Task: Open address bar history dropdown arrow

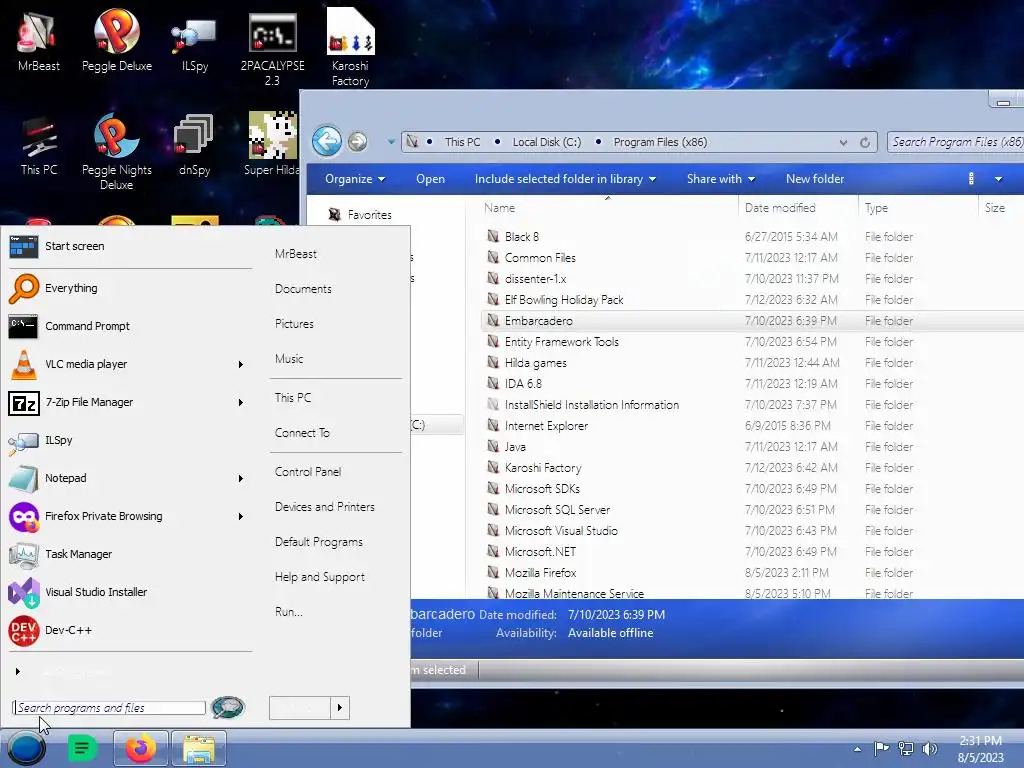Action: click(843, 142)
